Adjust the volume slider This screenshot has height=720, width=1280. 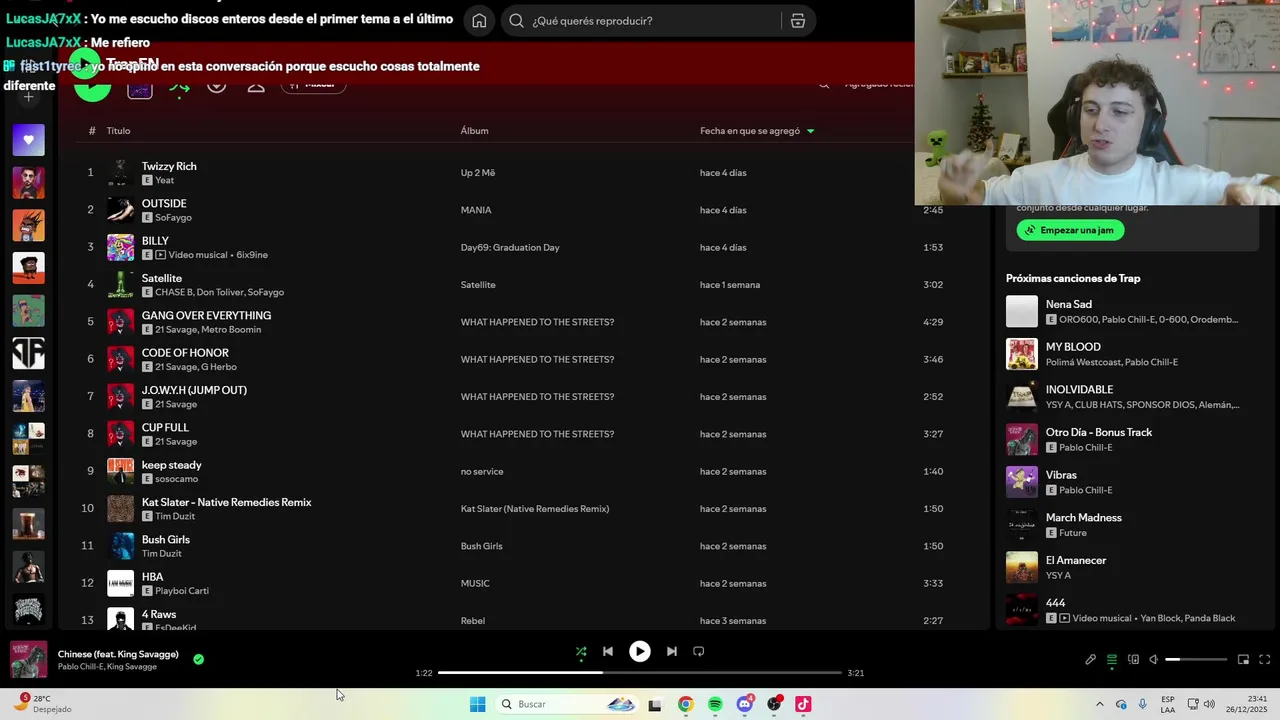tap(1196, 659)
